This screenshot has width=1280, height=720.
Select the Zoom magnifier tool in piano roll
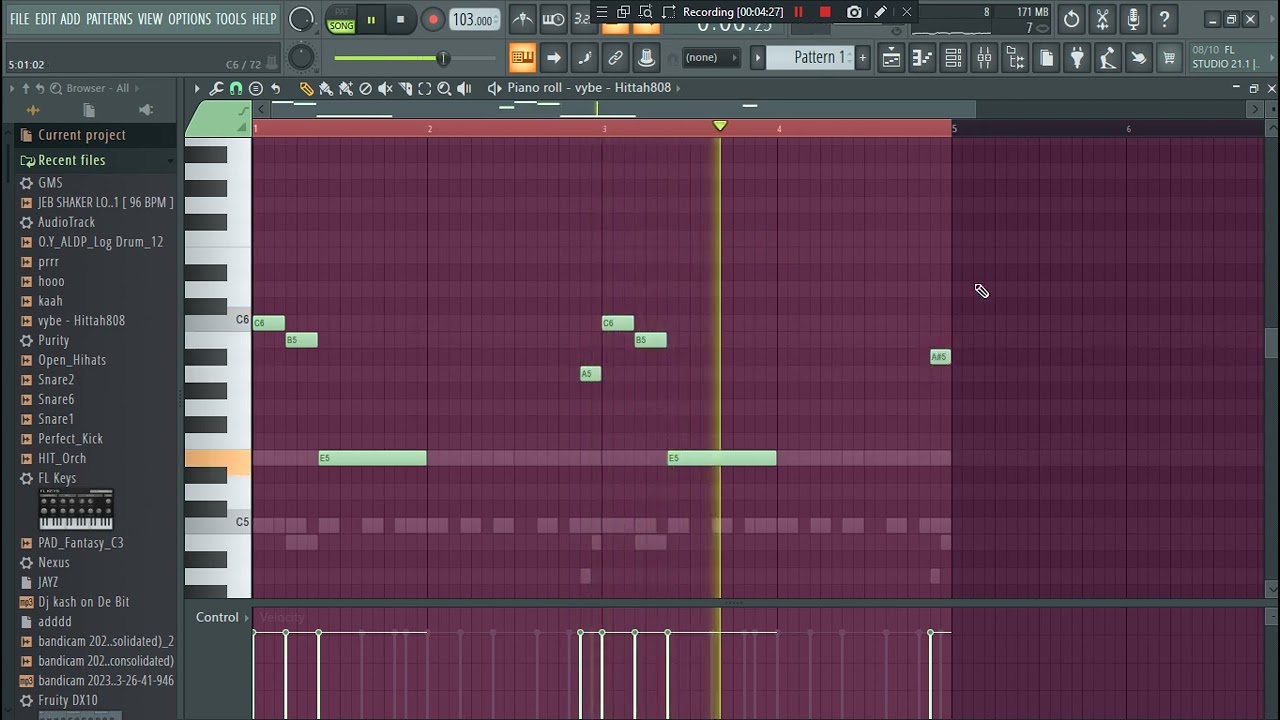coord(444,88)
